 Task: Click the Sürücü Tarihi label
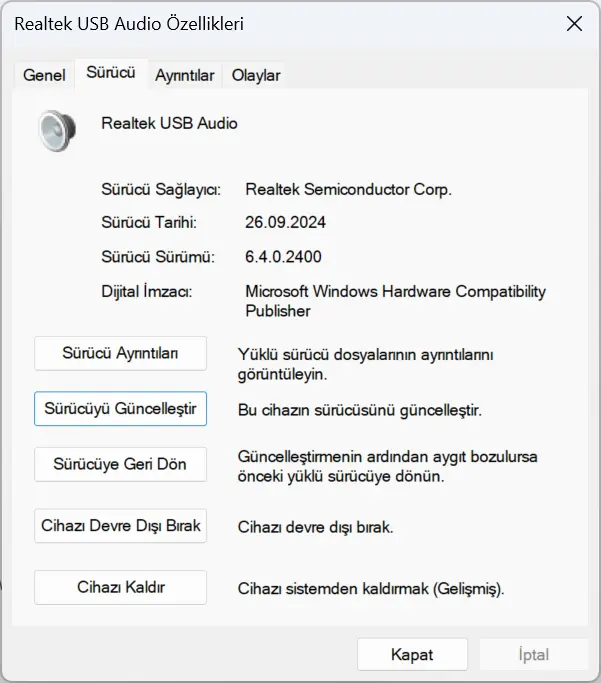[x=149, y=222]
